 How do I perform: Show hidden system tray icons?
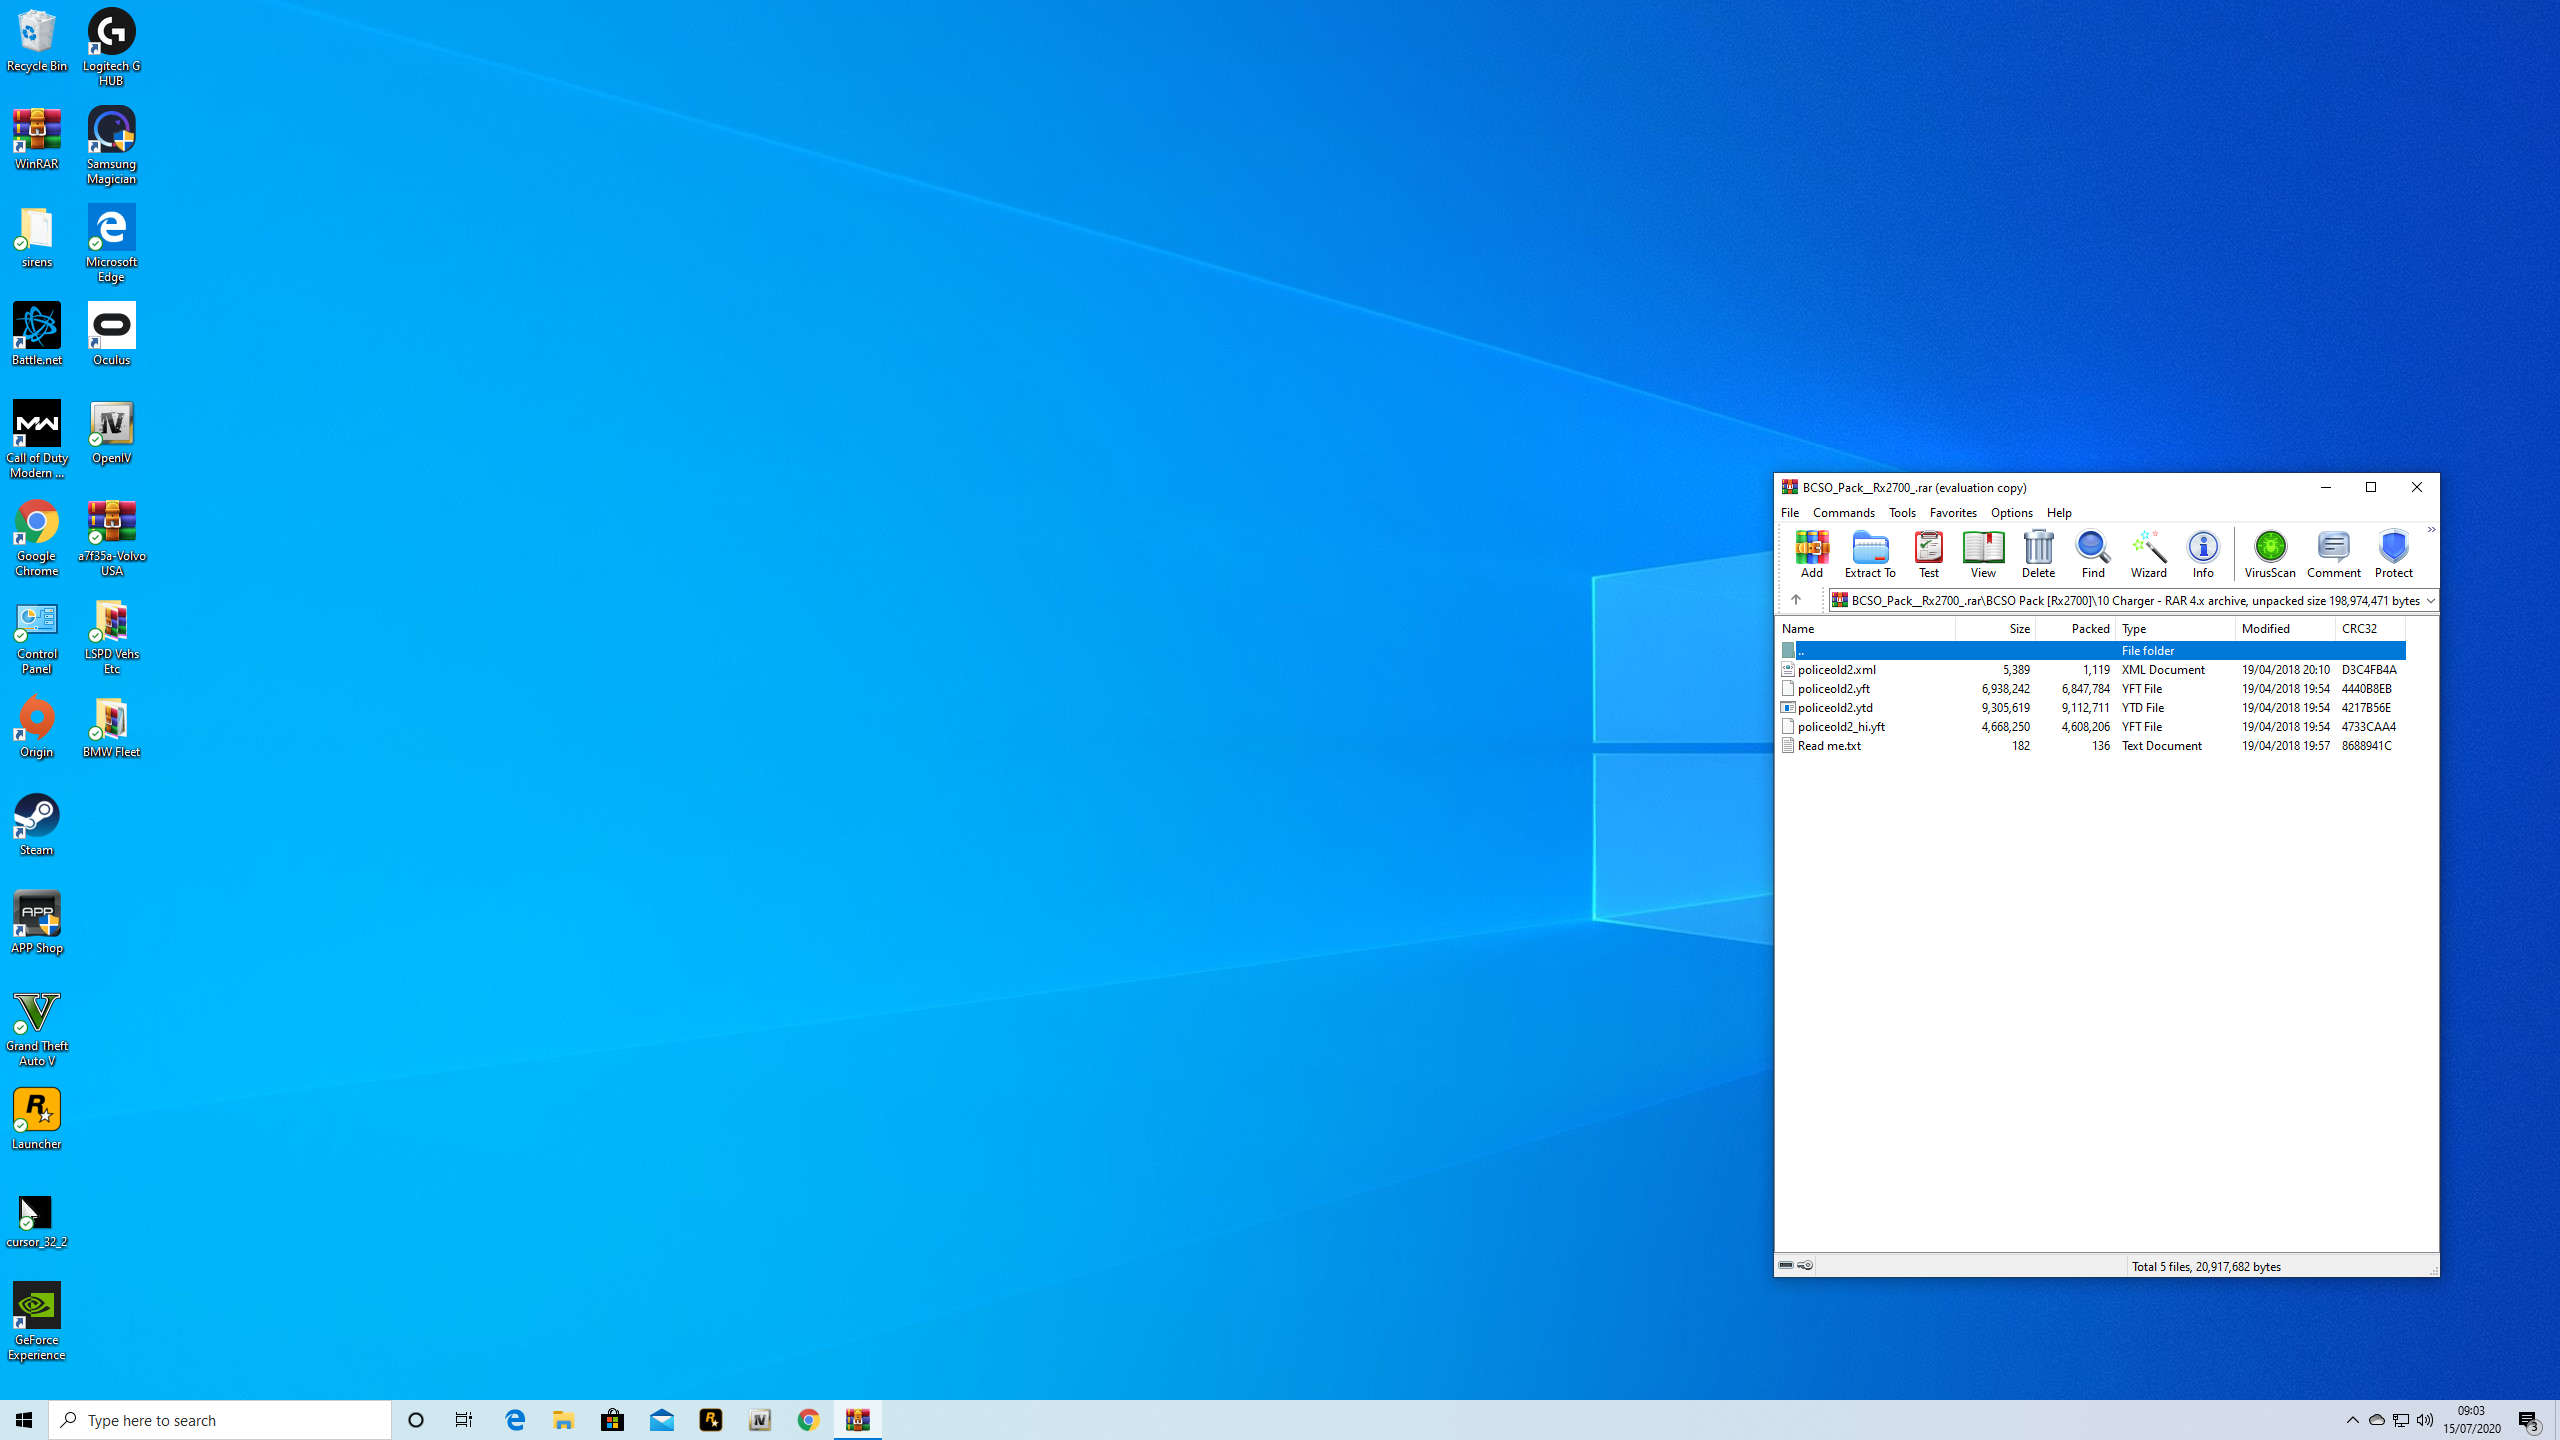click(x=2352, y=1420)
